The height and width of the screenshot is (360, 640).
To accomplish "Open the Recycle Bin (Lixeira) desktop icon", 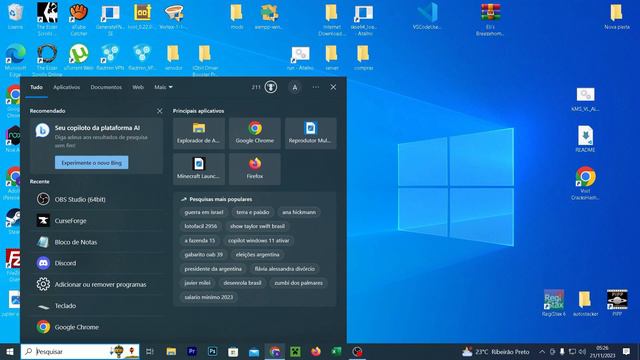I will (15, 16).
